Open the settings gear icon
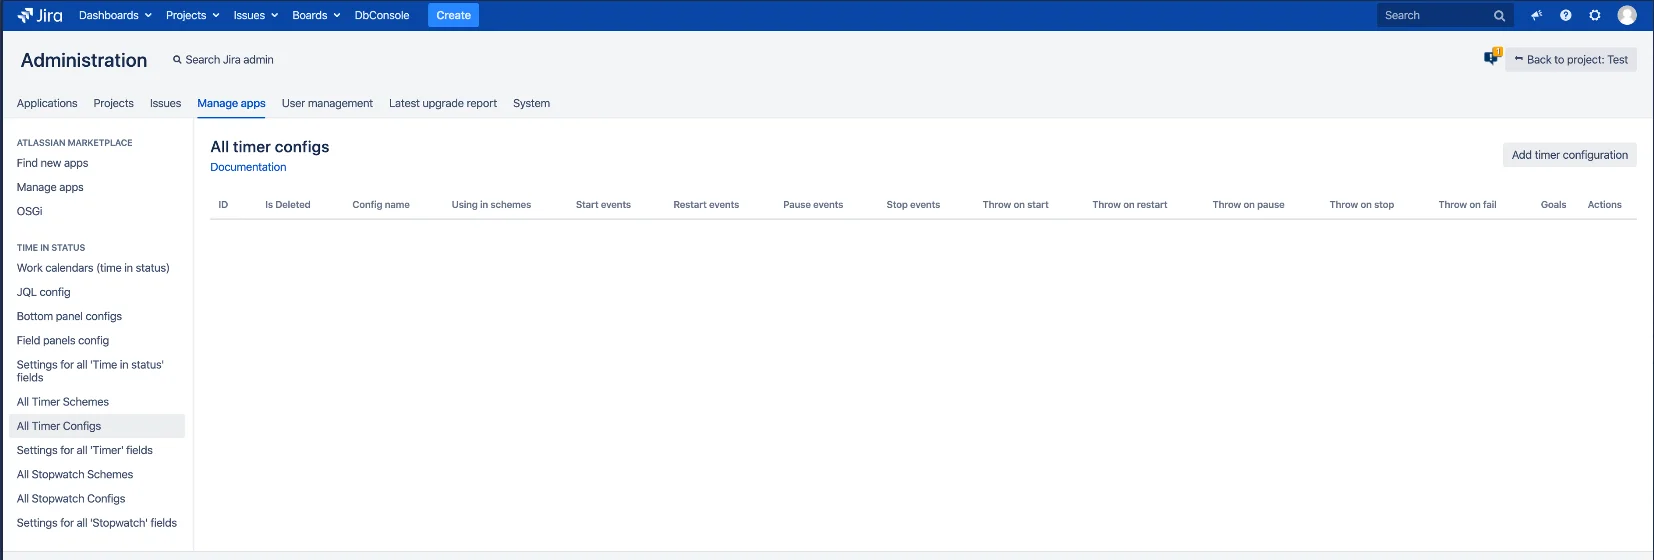The width and height of the screenshot is (1654, 560). 1595,15
